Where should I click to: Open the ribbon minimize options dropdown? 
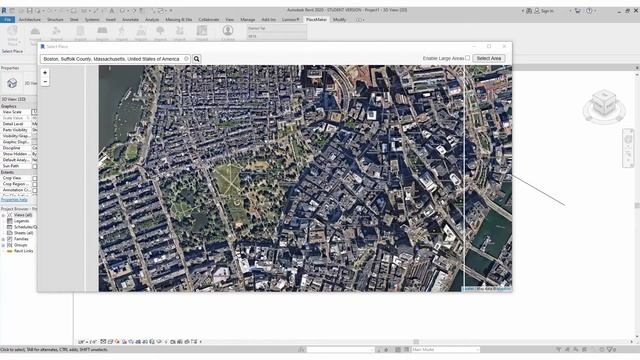pyautogui.click(x=360, y=20)
